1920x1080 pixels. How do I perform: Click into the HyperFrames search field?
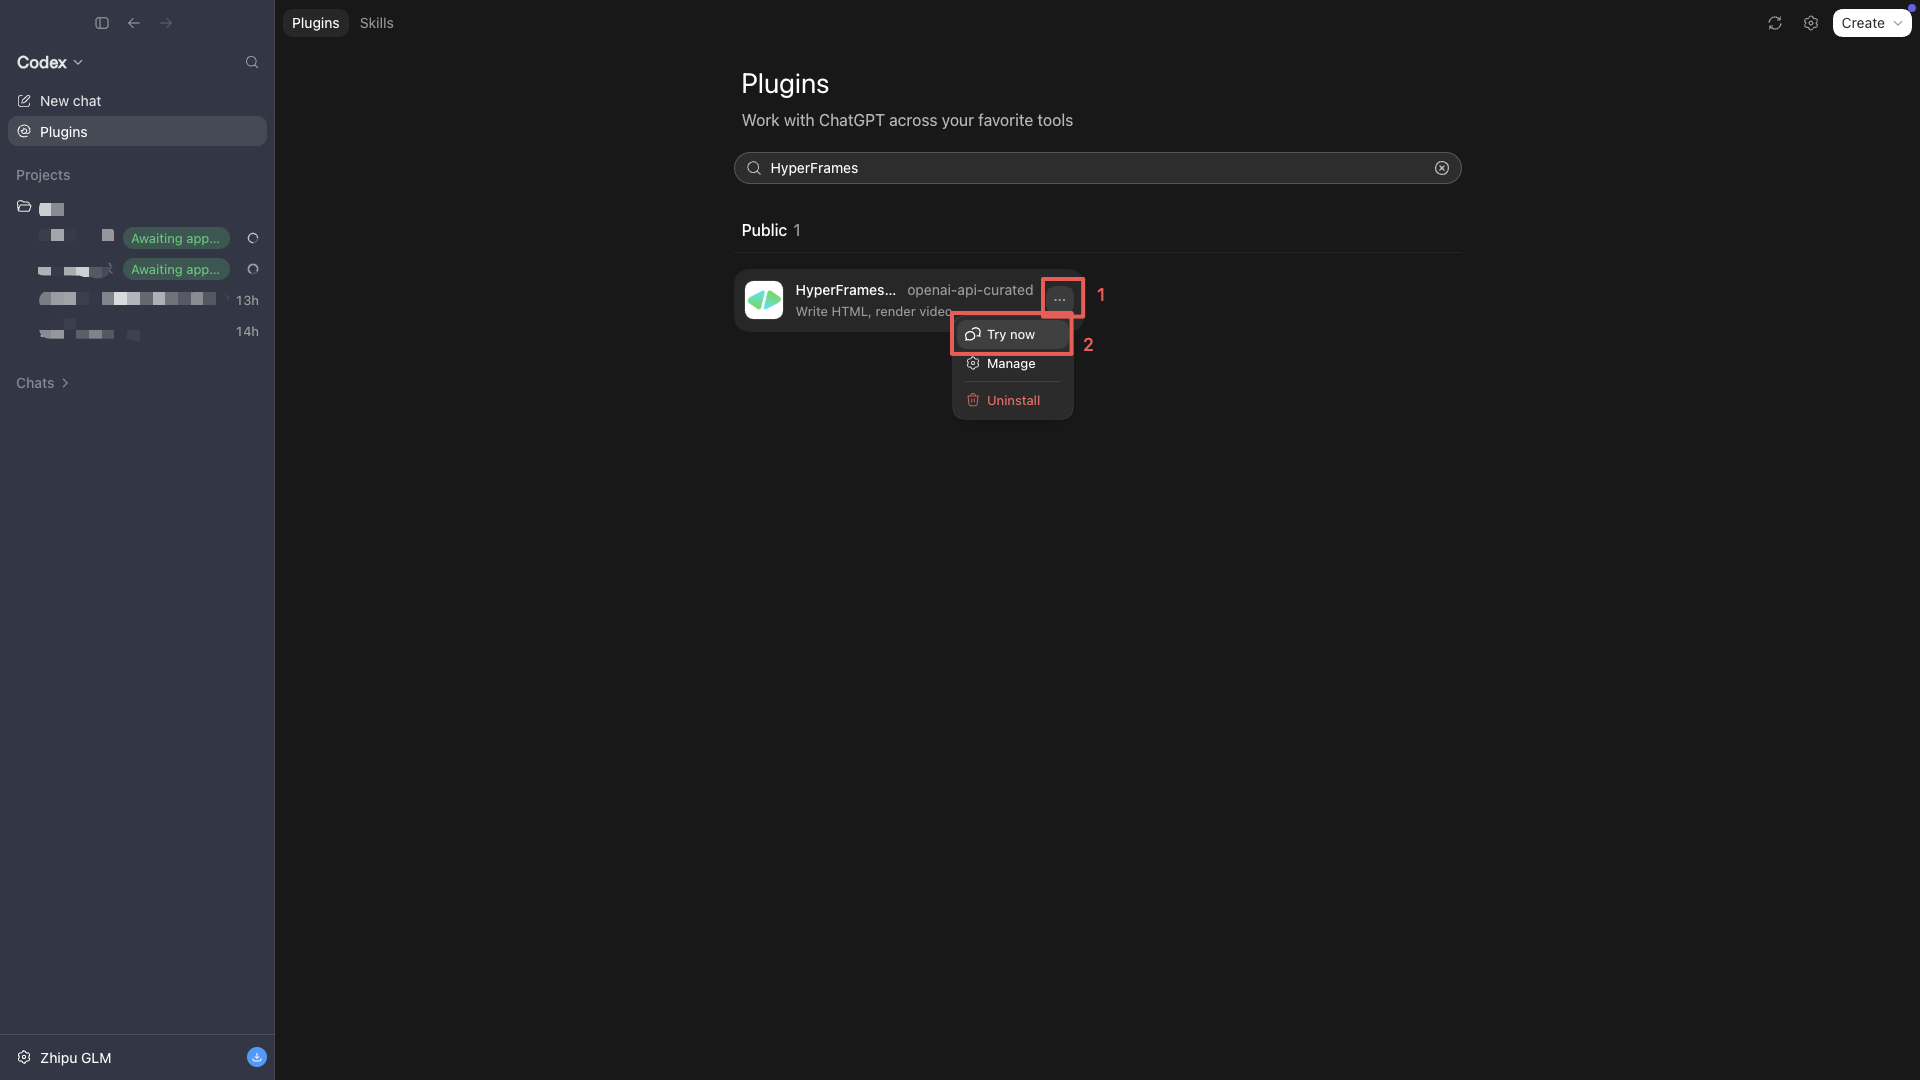tap(1097, 168)
